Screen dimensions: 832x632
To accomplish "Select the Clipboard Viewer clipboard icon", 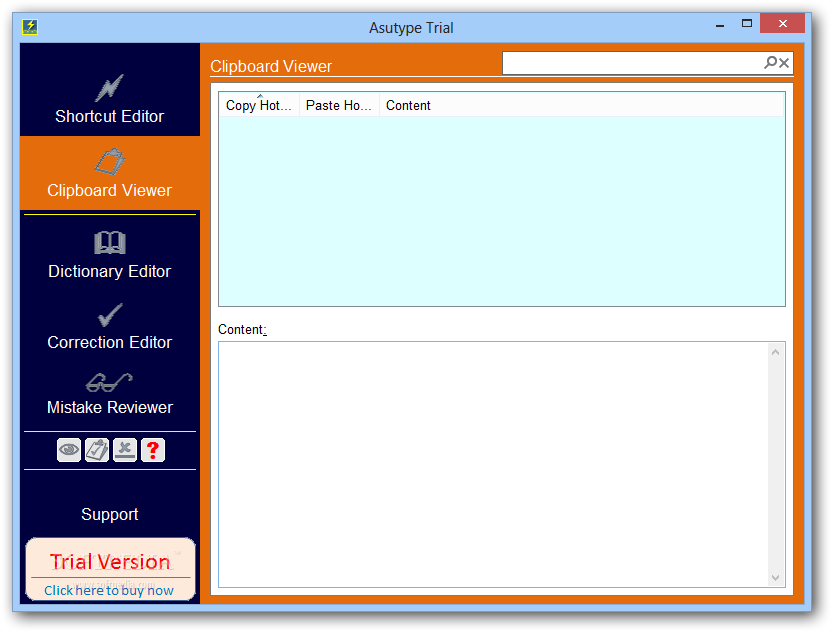I will (110, 162).
